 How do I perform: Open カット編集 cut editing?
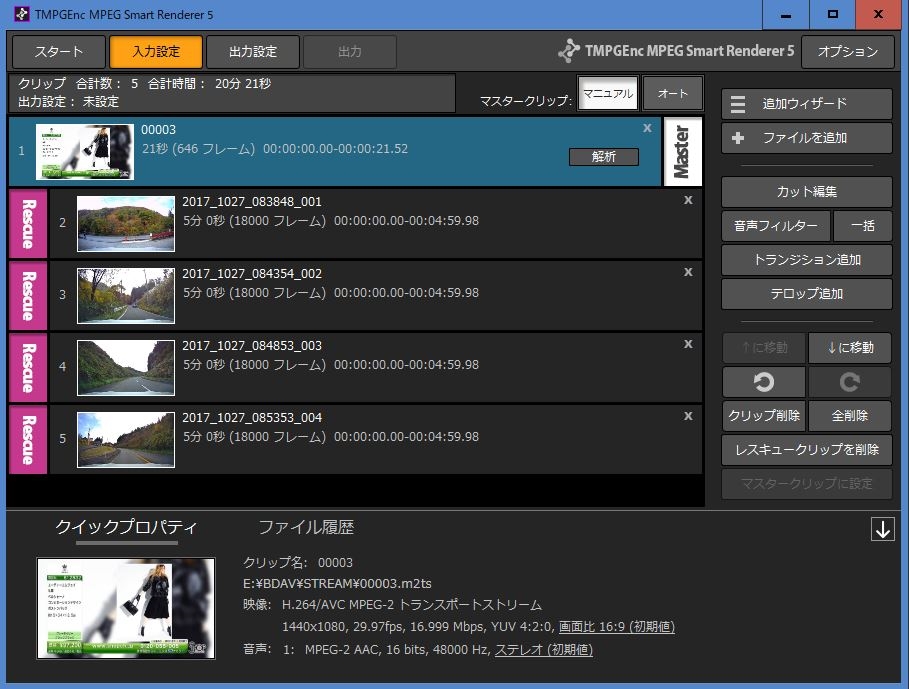[x=806, y=192]
